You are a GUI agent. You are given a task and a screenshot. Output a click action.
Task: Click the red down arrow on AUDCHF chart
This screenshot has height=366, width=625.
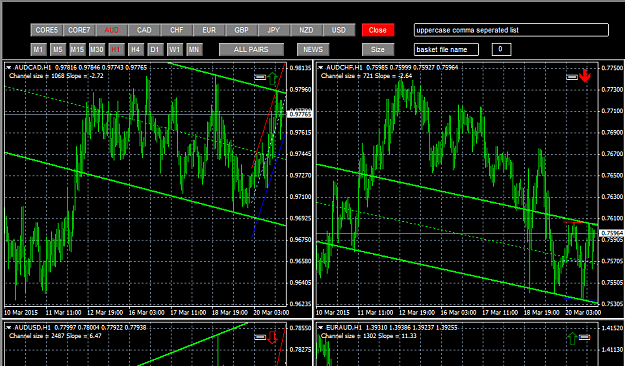pos(585,76)
